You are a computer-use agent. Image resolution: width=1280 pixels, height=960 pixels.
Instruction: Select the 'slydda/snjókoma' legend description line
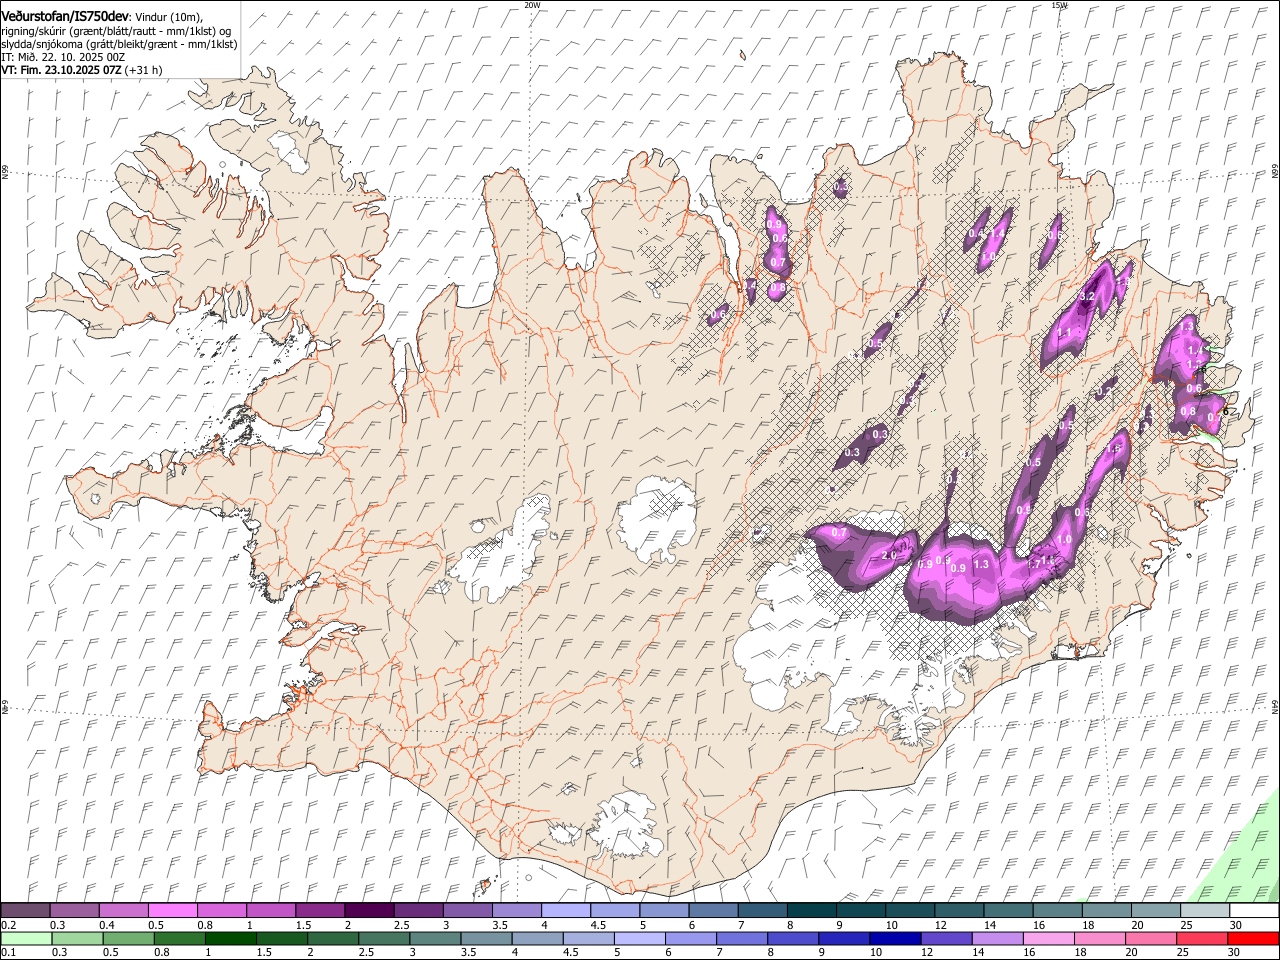(x=119, y=44)
